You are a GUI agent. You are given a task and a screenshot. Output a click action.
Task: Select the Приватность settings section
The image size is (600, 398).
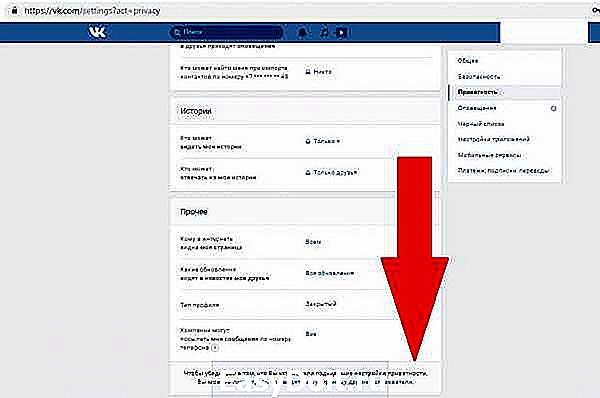point(478,92)
